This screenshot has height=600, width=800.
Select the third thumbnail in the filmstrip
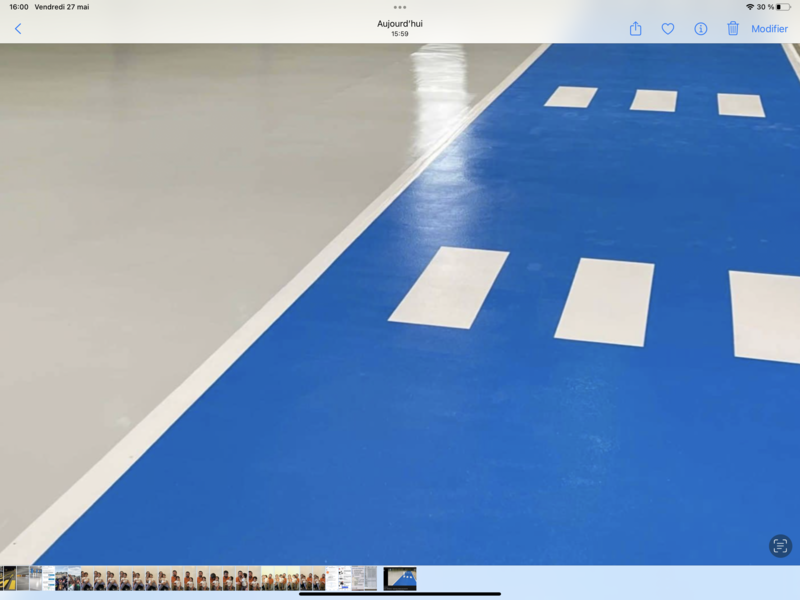click(36, 578)
